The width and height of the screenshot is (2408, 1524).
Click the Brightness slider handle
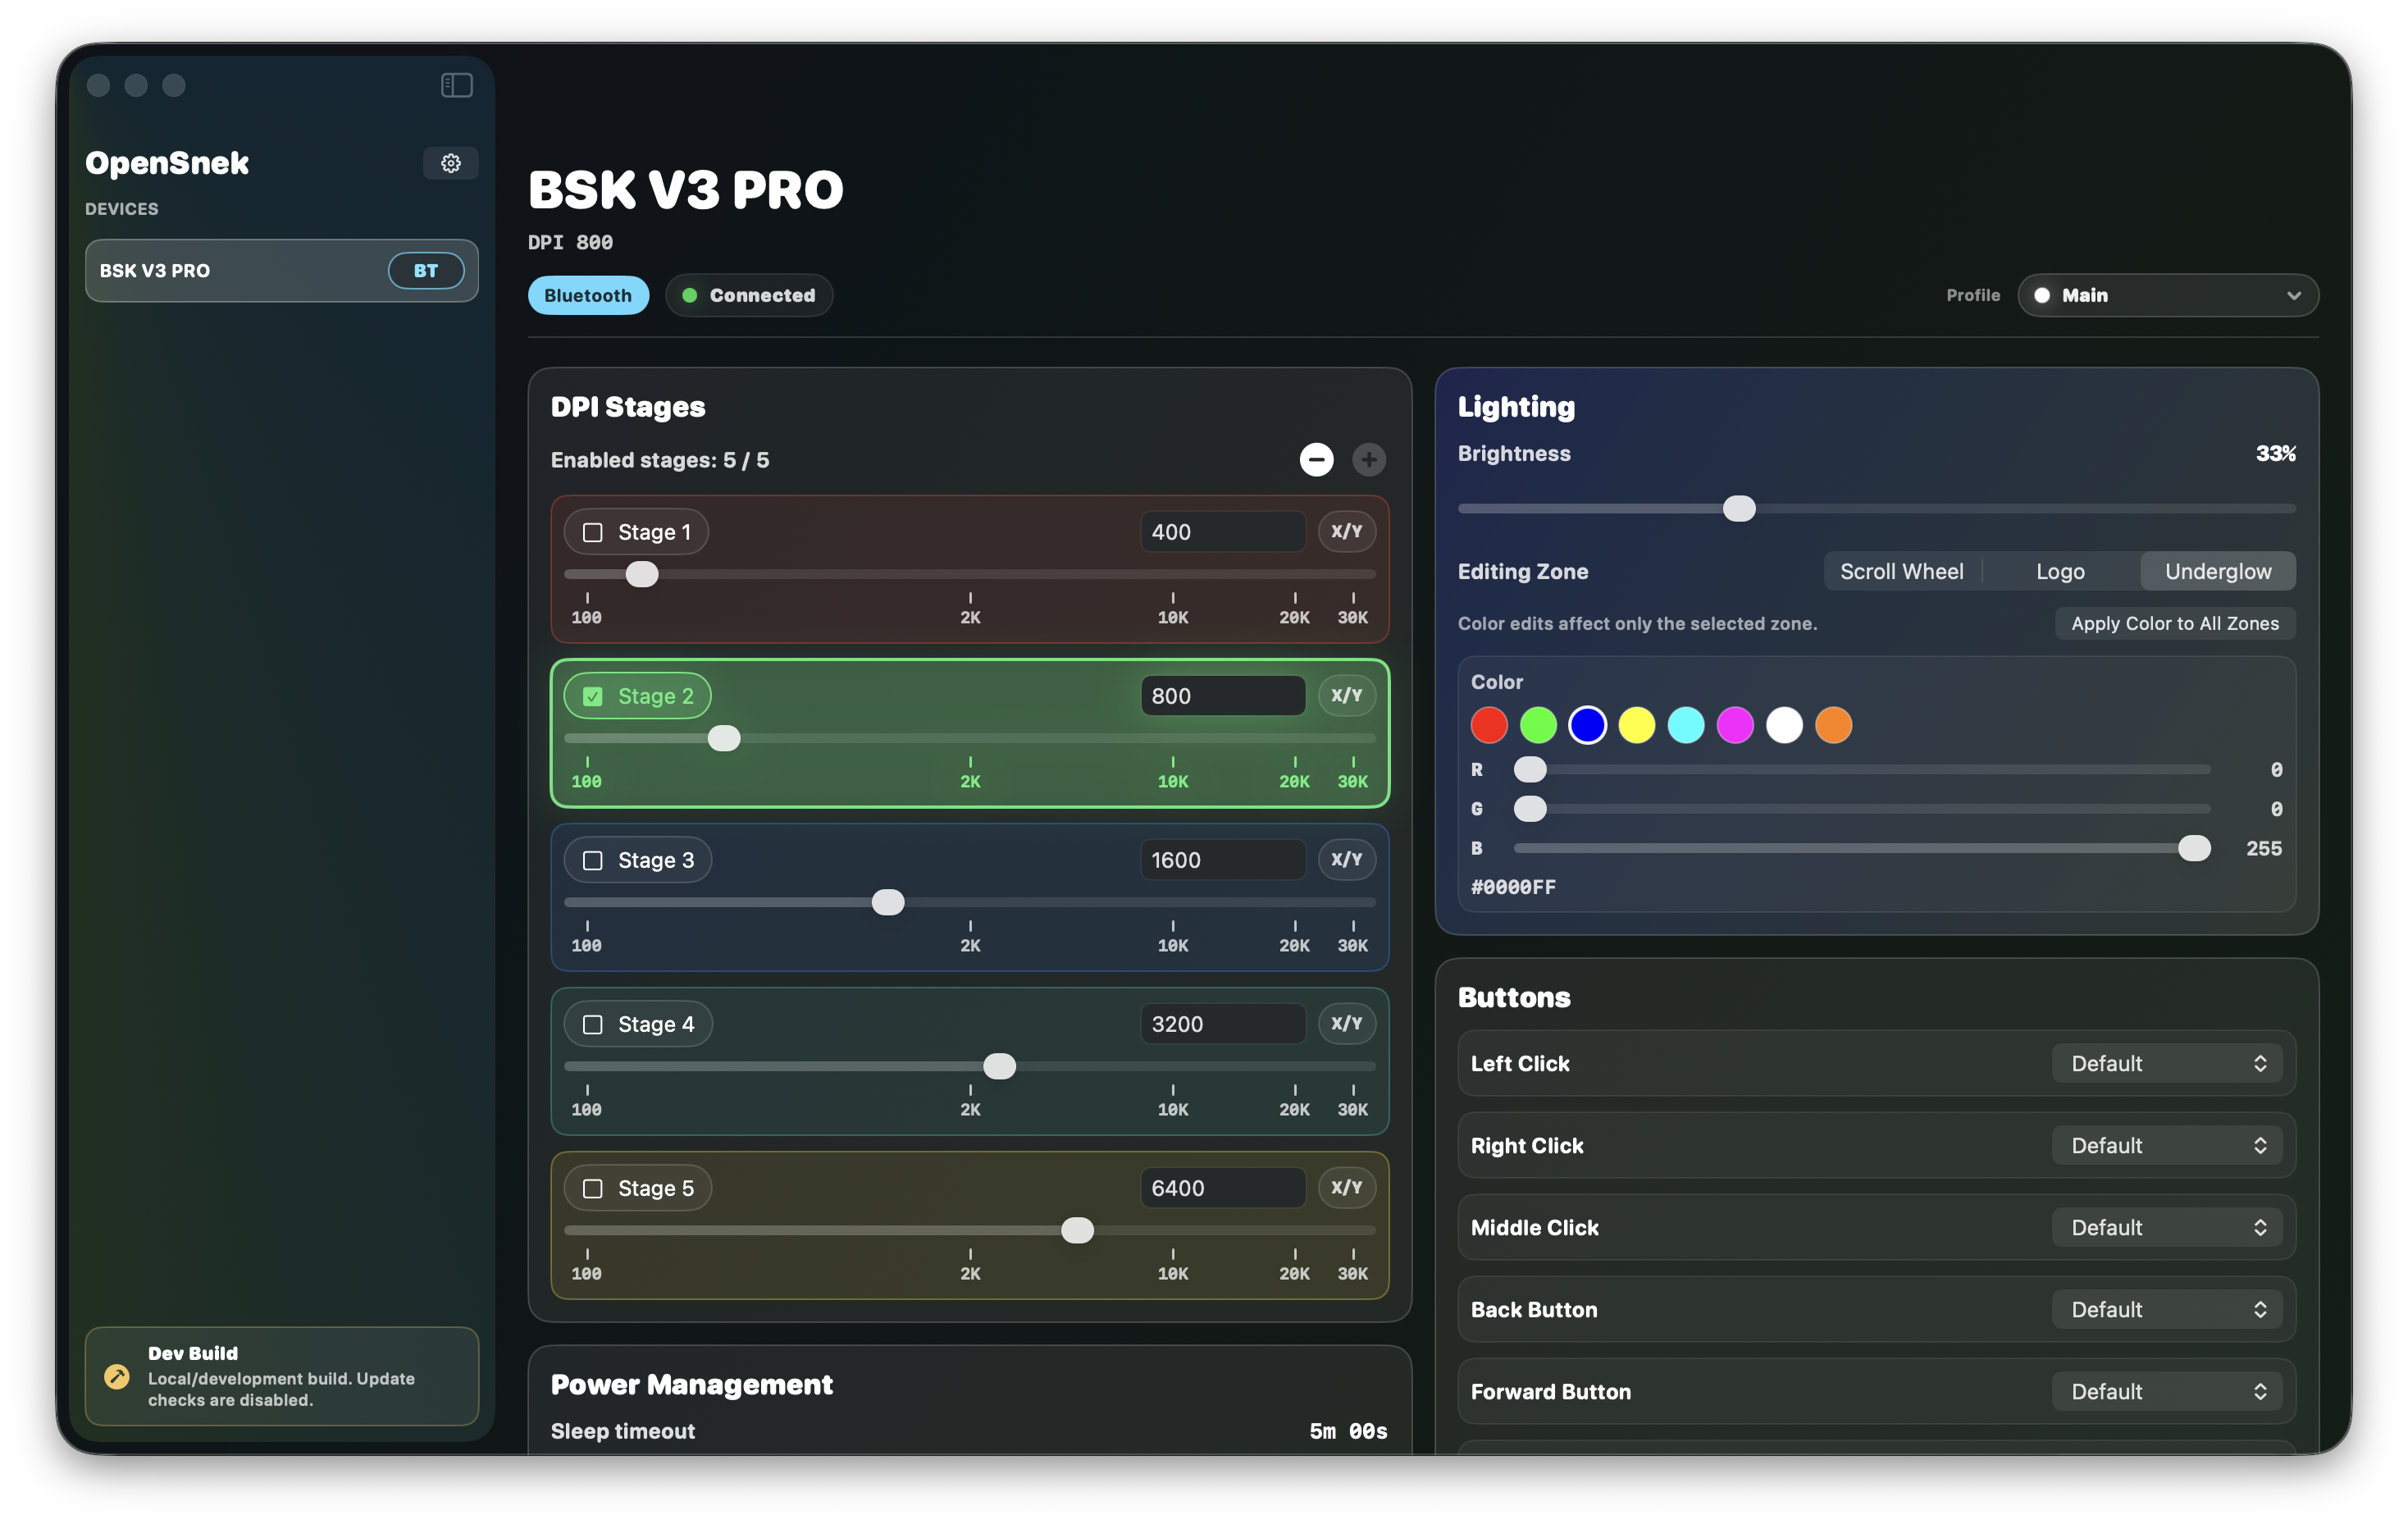click(x=1739, y=508)
